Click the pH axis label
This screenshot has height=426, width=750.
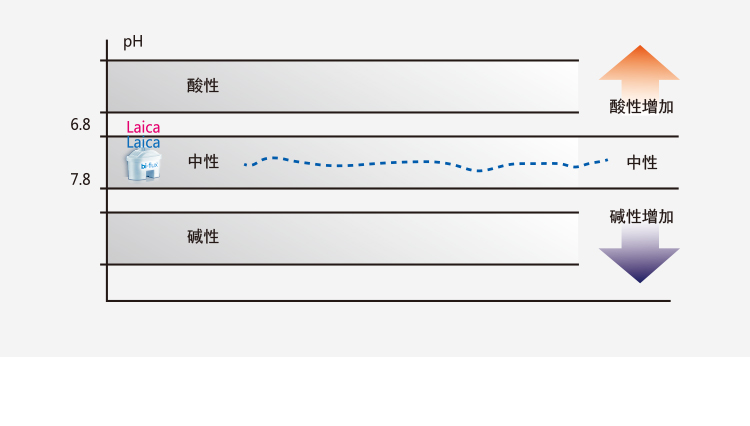coord(133,43)
